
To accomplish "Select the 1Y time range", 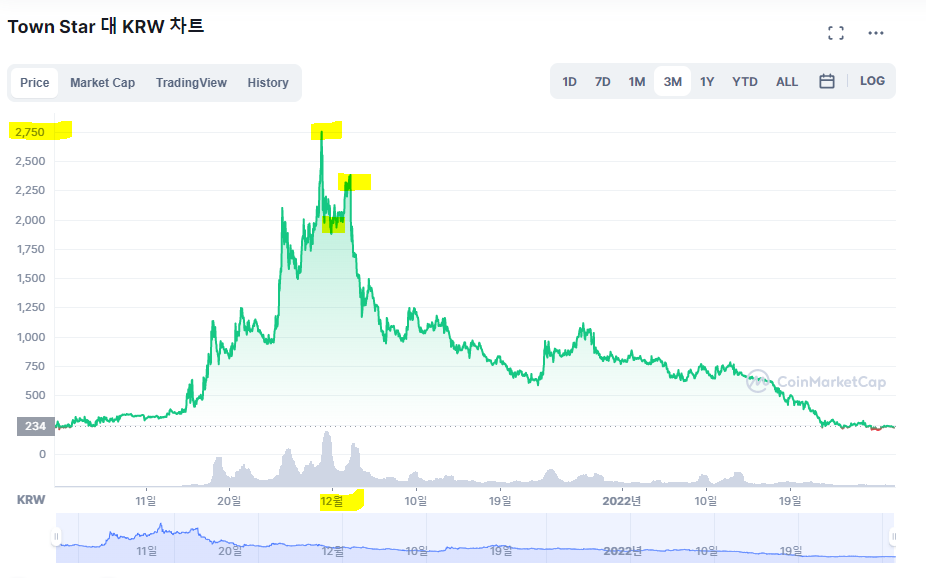I will pos(707,81).
